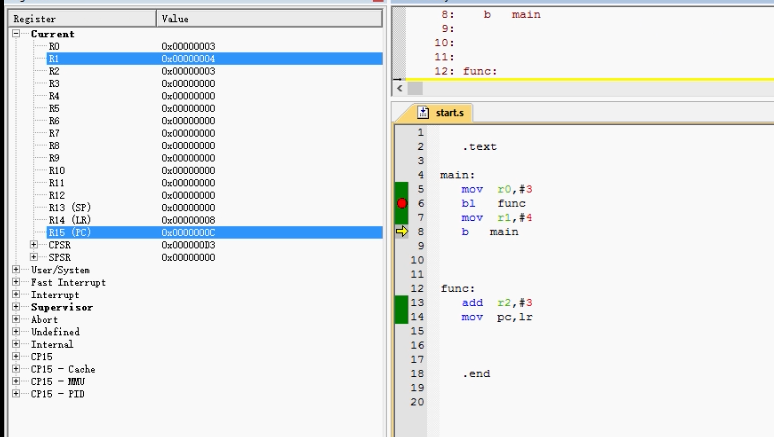
Task: Click the left scroll arrow in disassembly pane
Action: pyautogui.click(x=400, y=88)
